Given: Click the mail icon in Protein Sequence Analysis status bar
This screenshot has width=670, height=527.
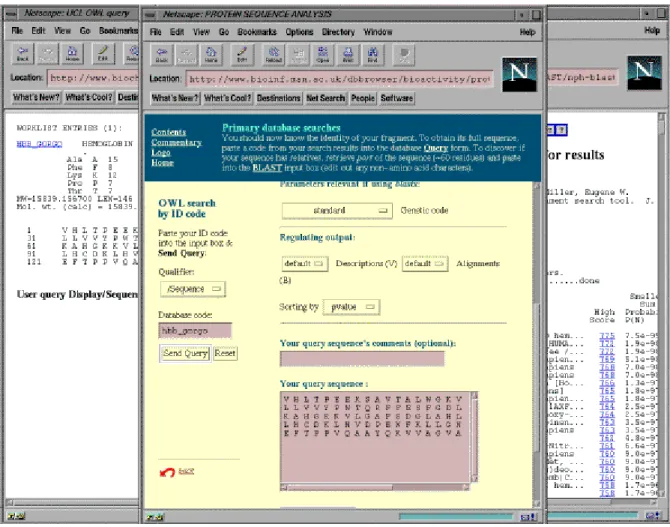Looking at the screenshot, I should click(528, 517).
